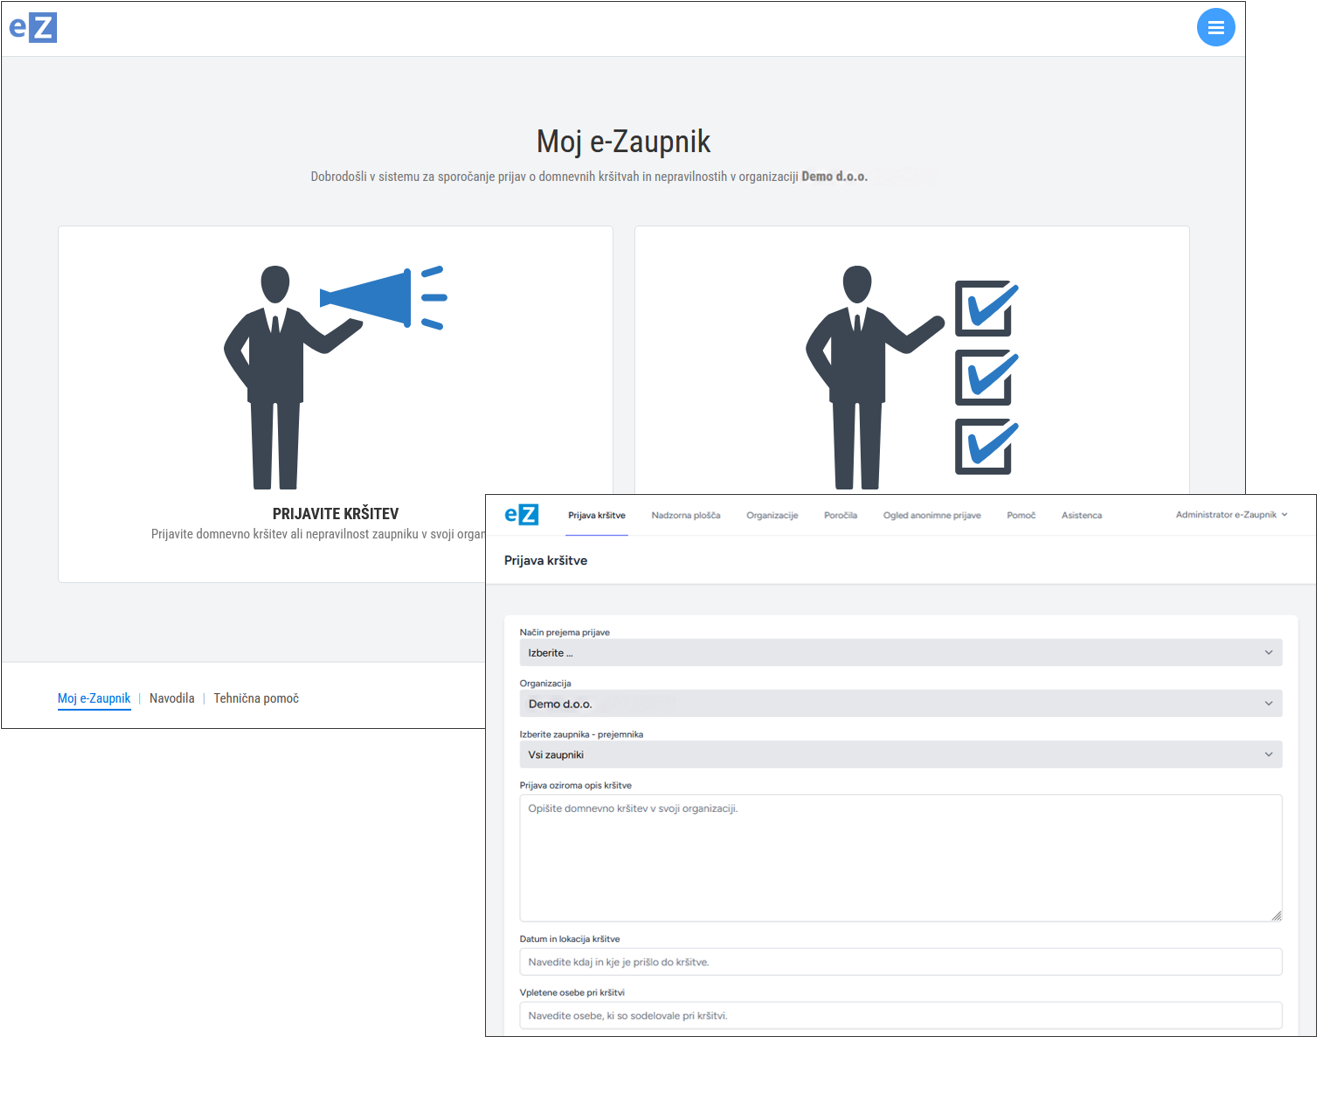The image size is (1318, 1100).
Task: Open Ogled anonimne prijave tab
Action: [x=932, y=516]
